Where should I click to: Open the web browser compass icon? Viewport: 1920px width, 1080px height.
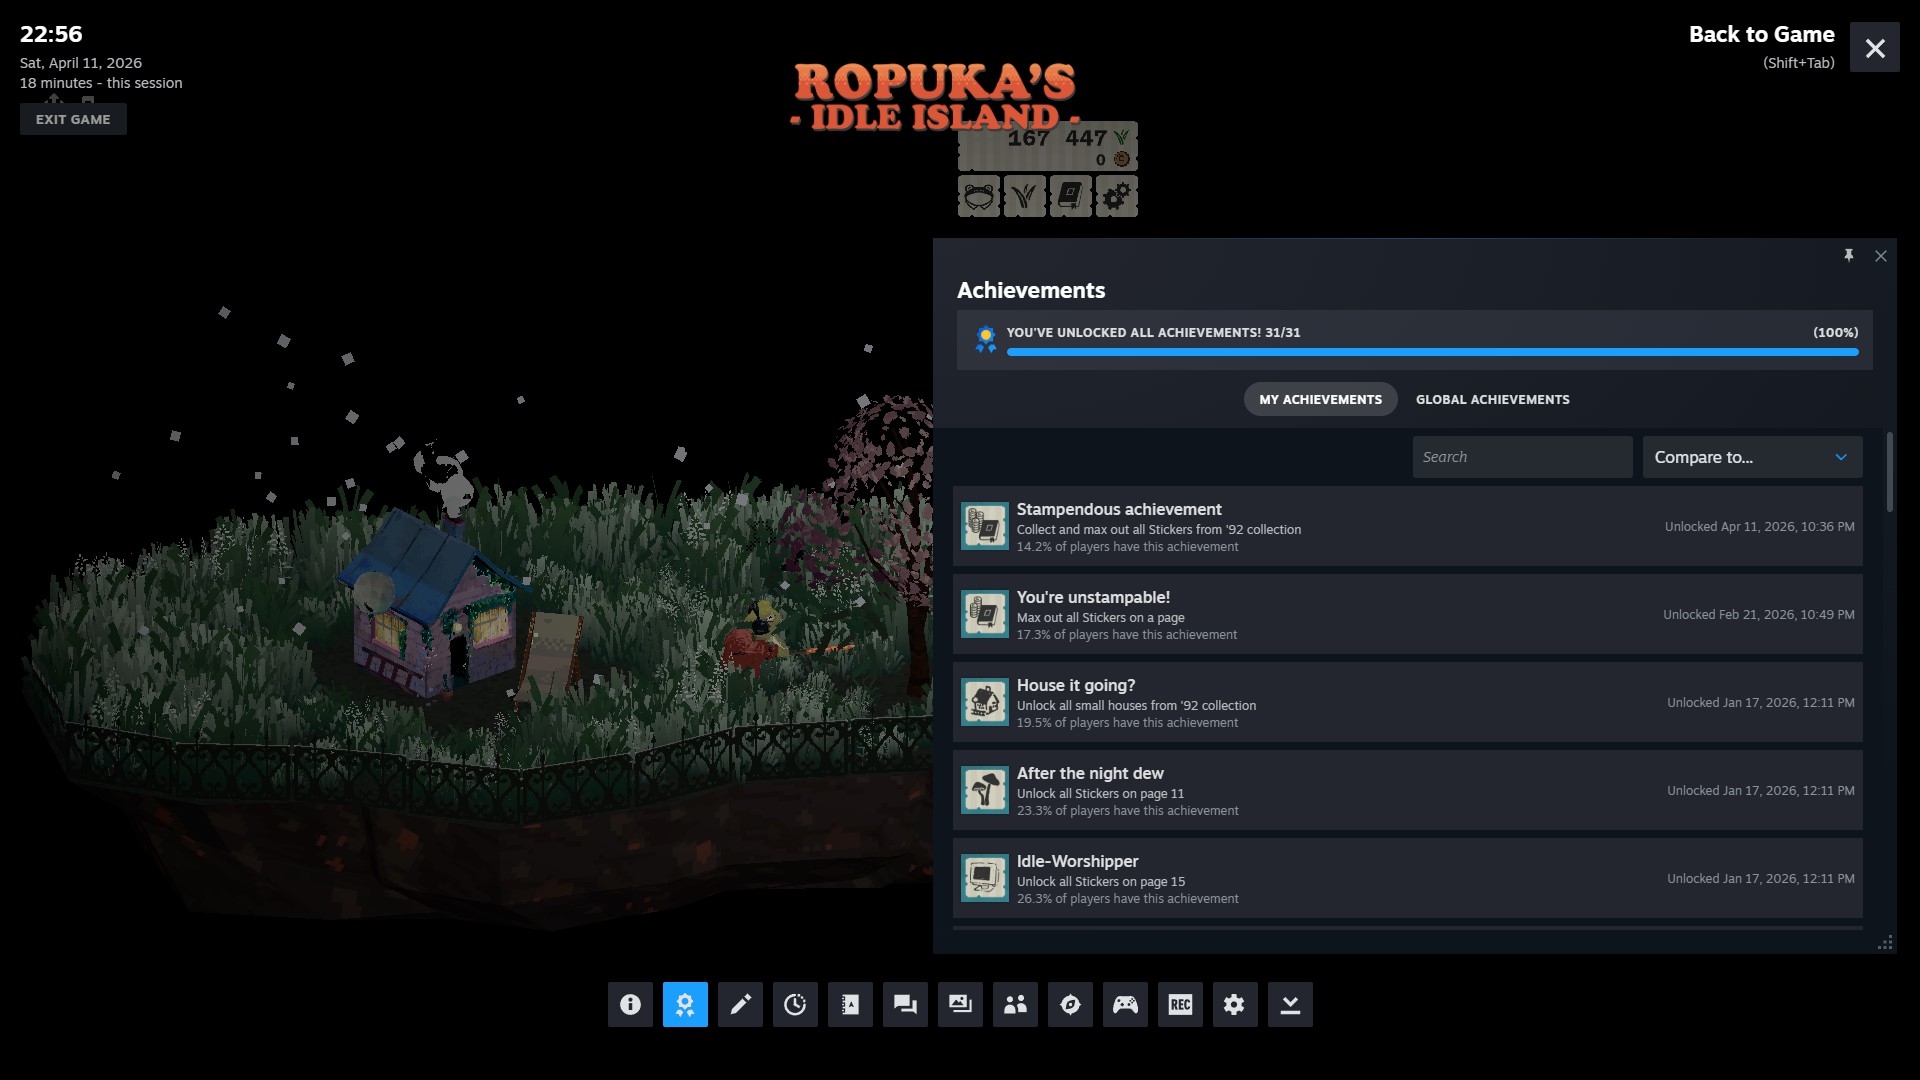coord(1070,1004)
